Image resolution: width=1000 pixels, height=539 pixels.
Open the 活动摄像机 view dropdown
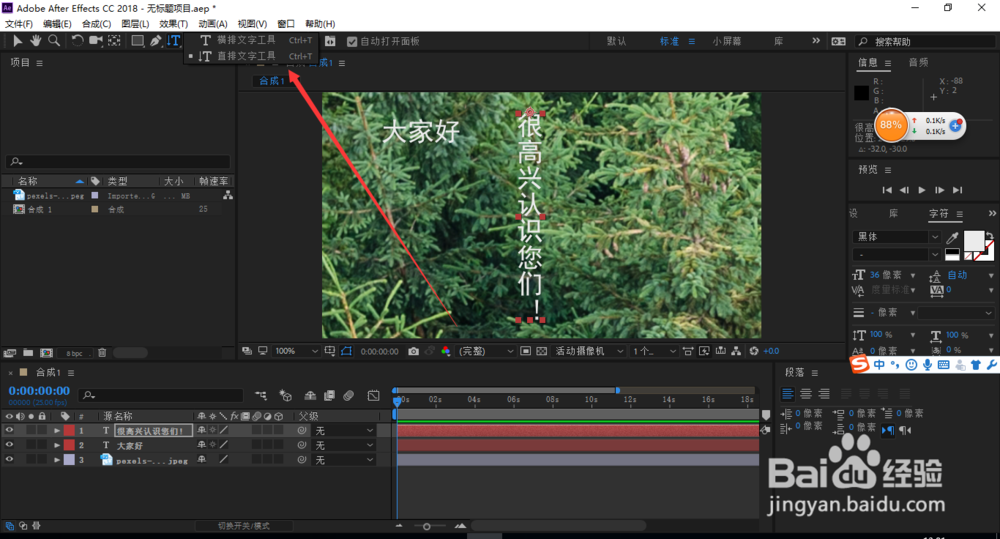pos(589,351)
